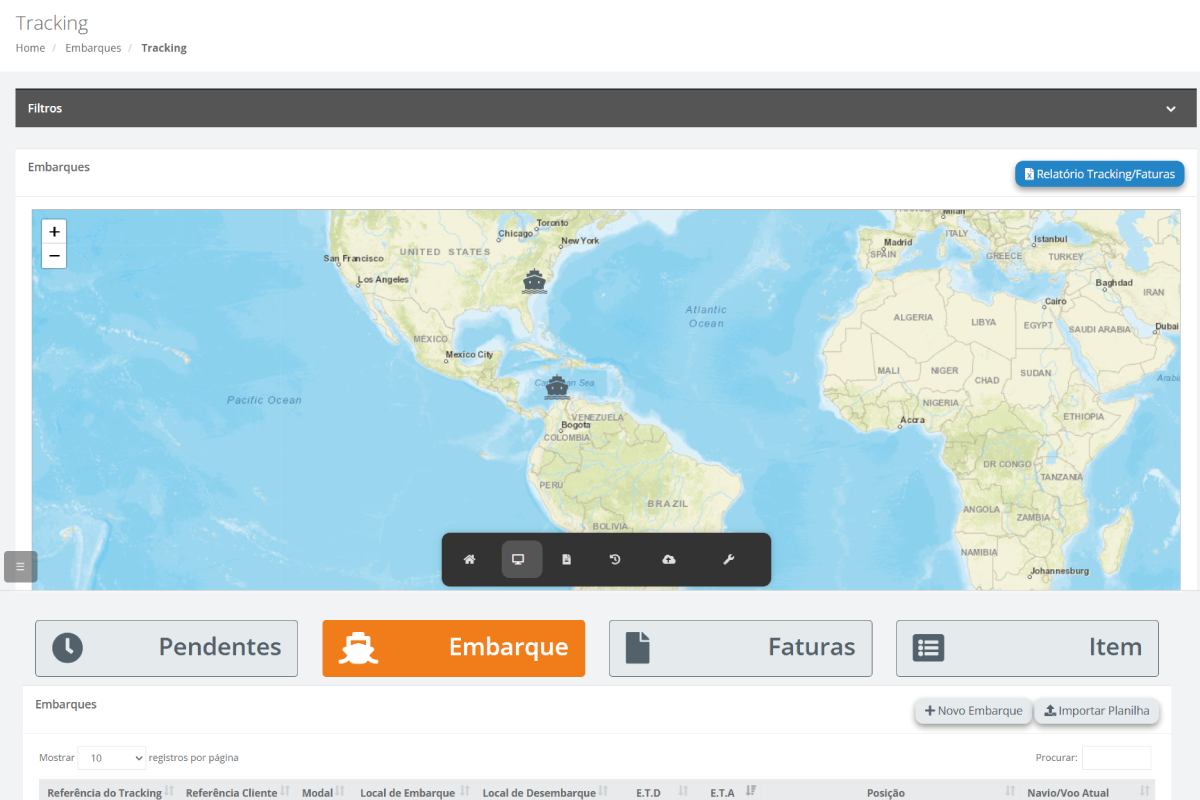The height and width of the screenshot is (800, 1200).
Task: Zoom out on the map
Action: point(54,257)
